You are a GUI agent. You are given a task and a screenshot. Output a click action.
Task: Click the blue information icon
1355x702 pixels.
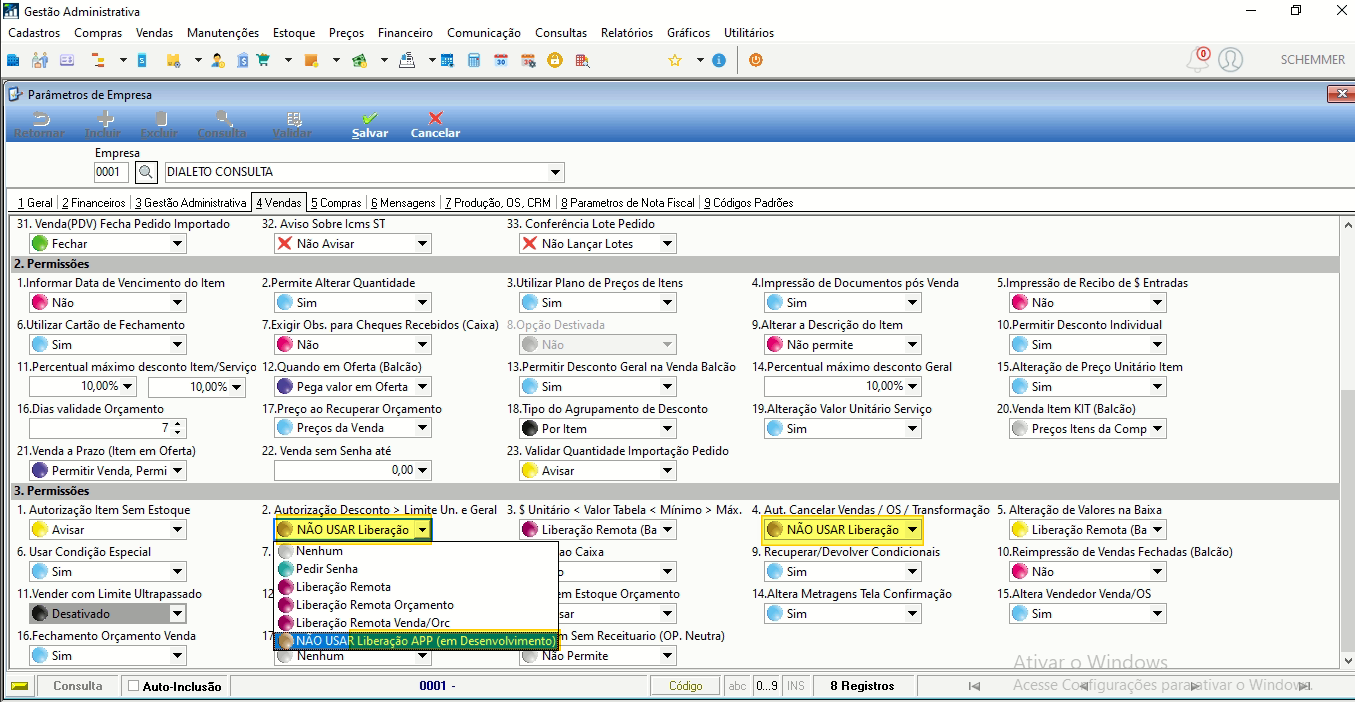tap(718, 60)
